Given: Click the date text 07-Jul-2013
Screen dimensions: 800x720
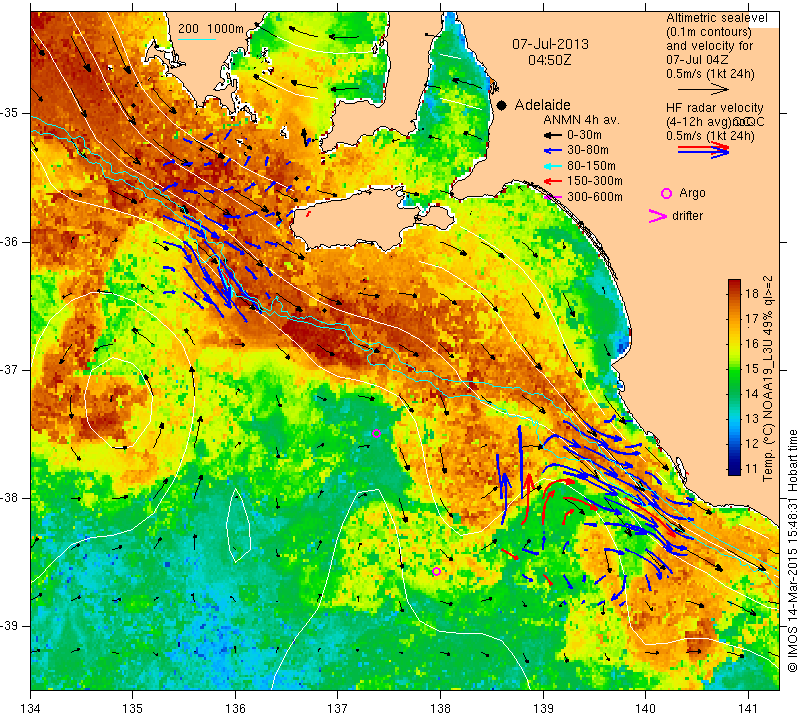Looking at the screenshot, I should pos(550,44).
